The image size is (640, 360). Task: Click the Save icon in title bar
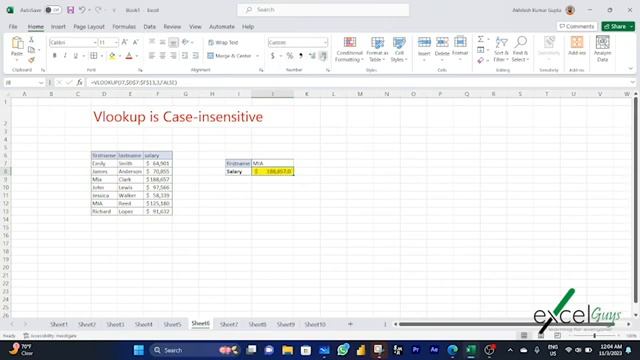[71, 10]
